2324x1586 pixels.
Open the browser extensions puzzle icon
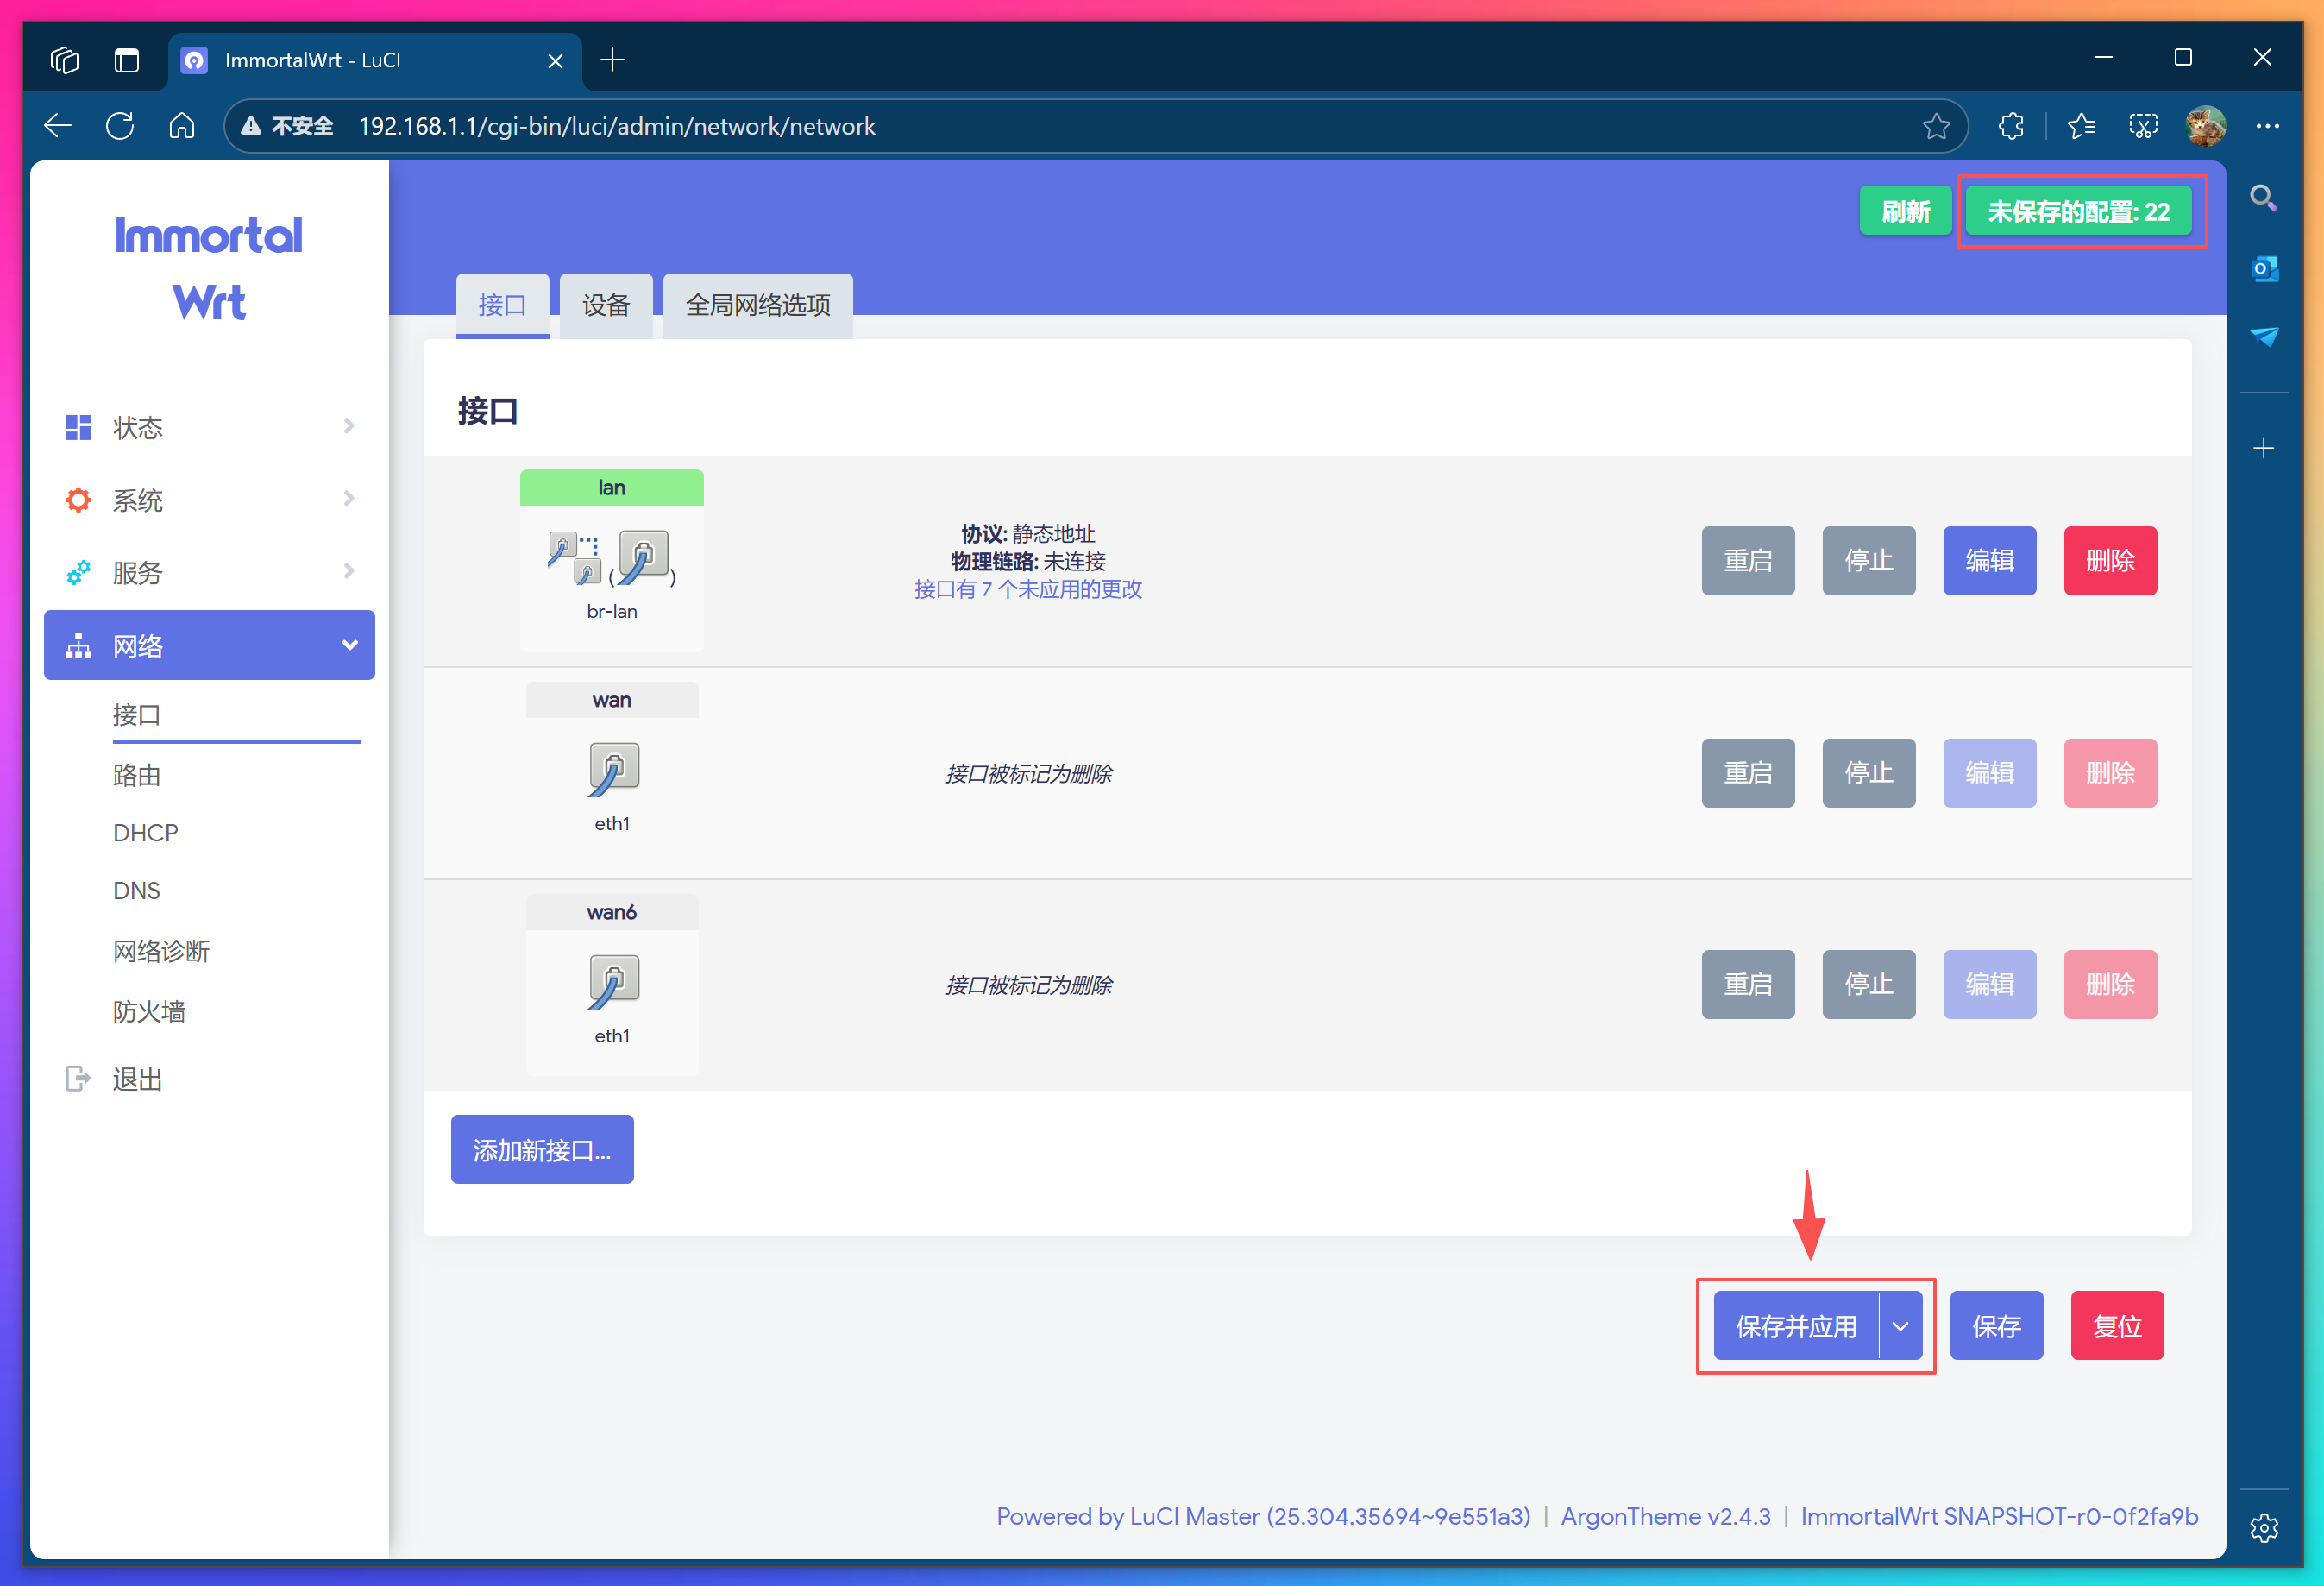click(x=2011, y=126)
